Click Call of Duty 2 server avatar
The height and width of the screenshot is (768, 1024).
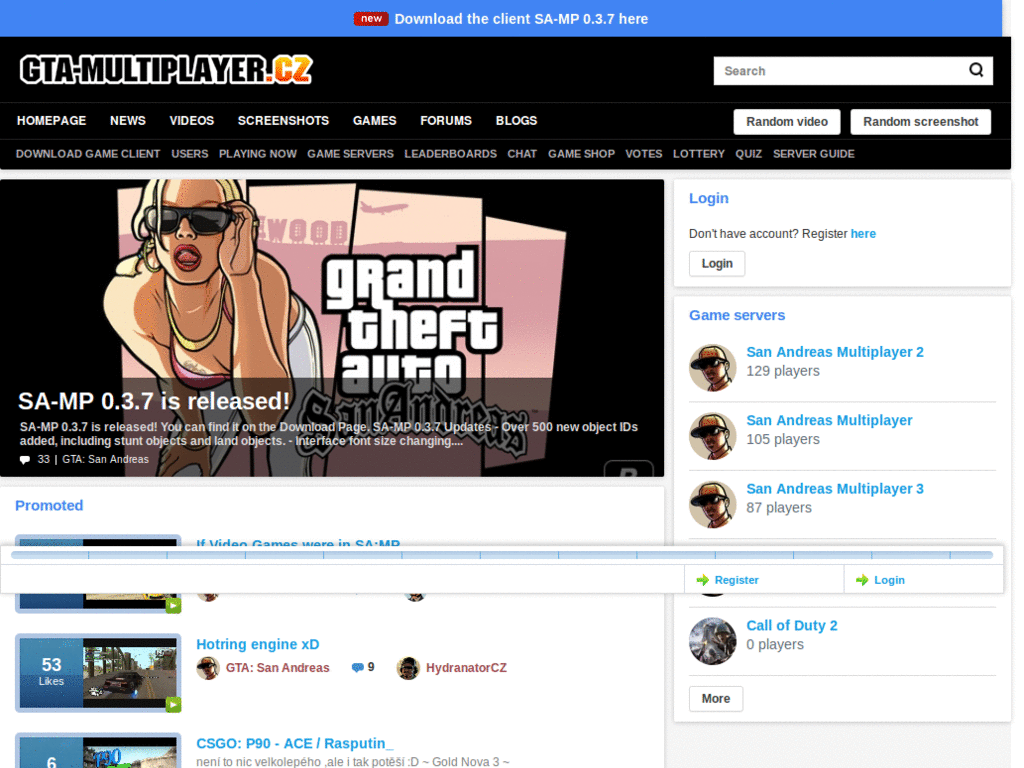pyautogui.click(x=712, y=641)
